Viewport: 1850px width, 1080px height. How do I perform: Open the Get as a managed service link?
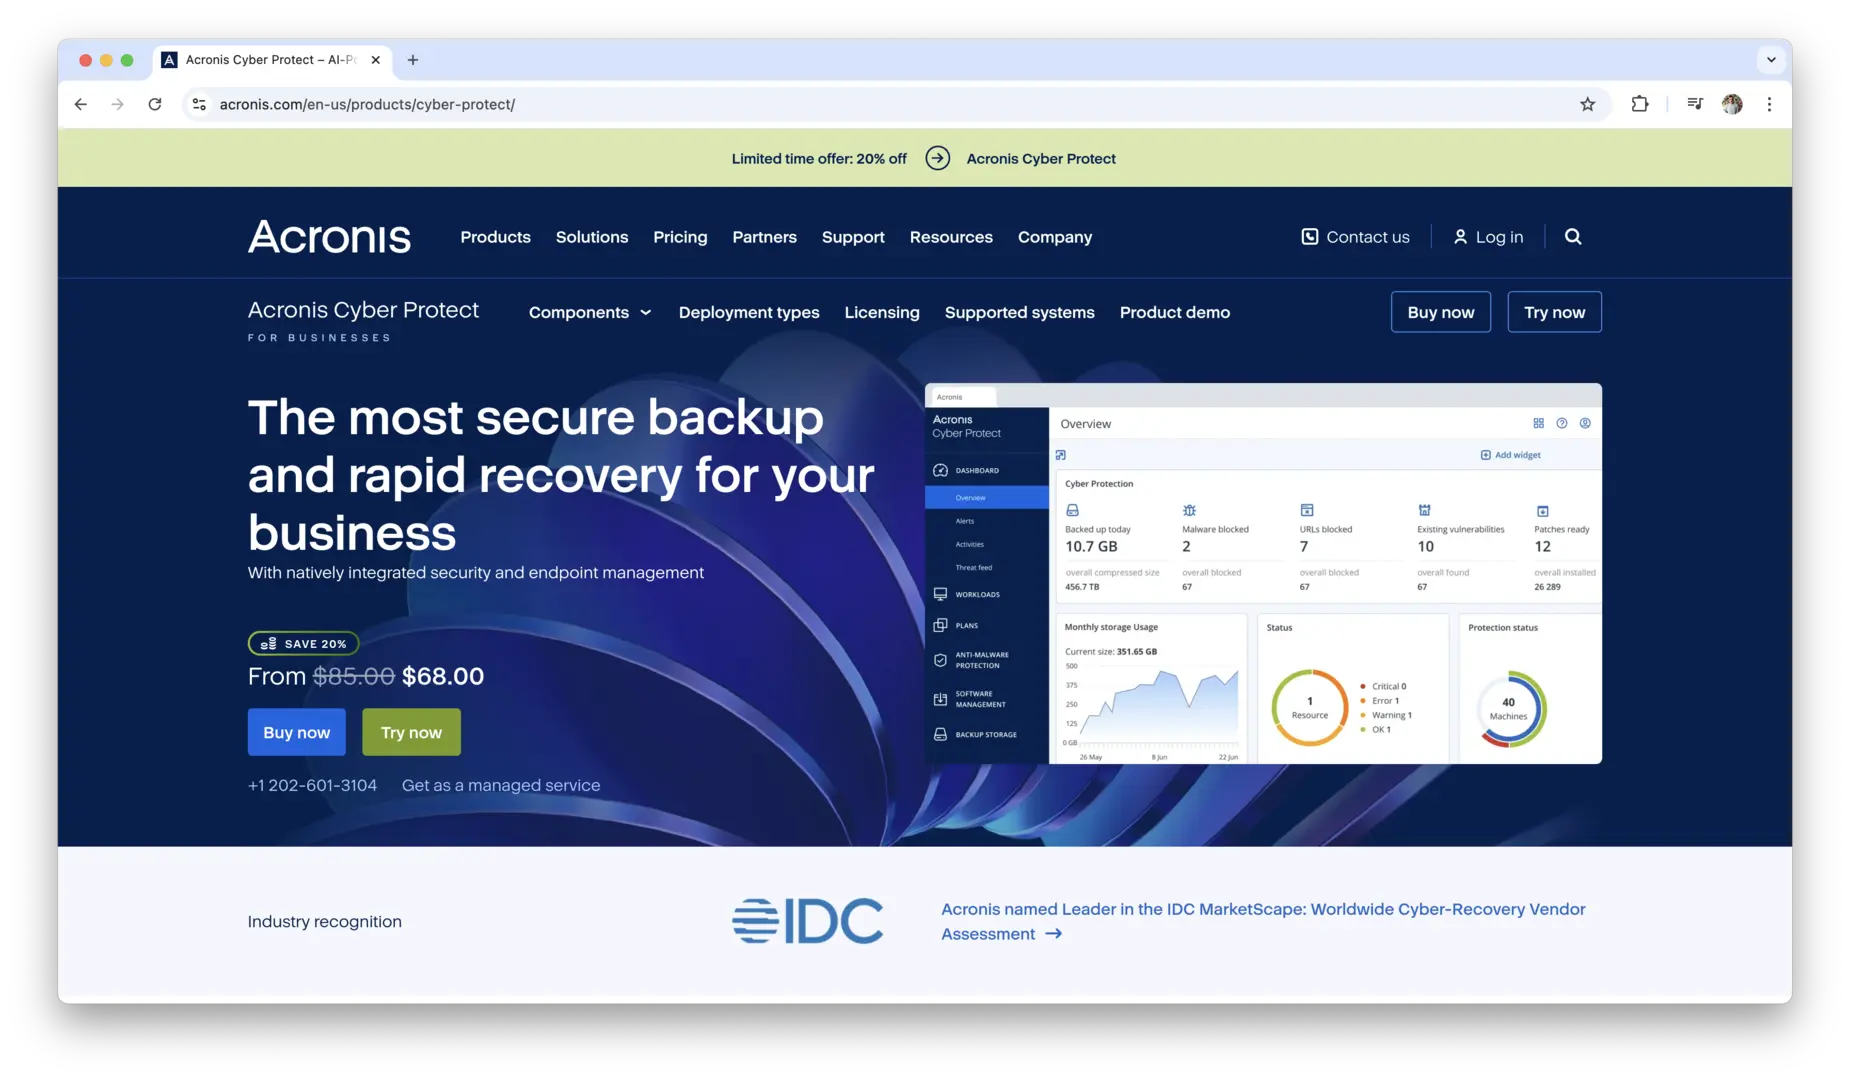[x=501, y=785]
